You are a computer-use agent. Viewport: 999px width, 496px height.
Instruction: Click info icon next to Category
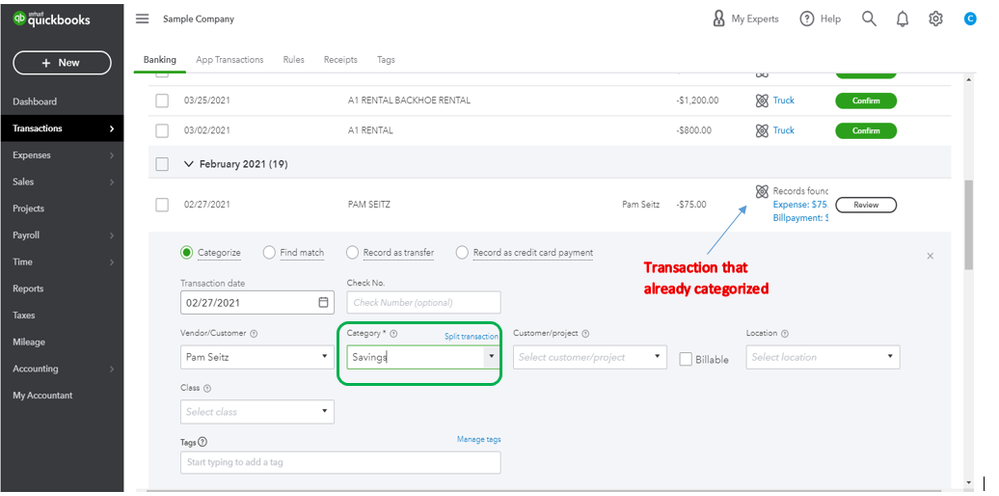pos(394,334)
